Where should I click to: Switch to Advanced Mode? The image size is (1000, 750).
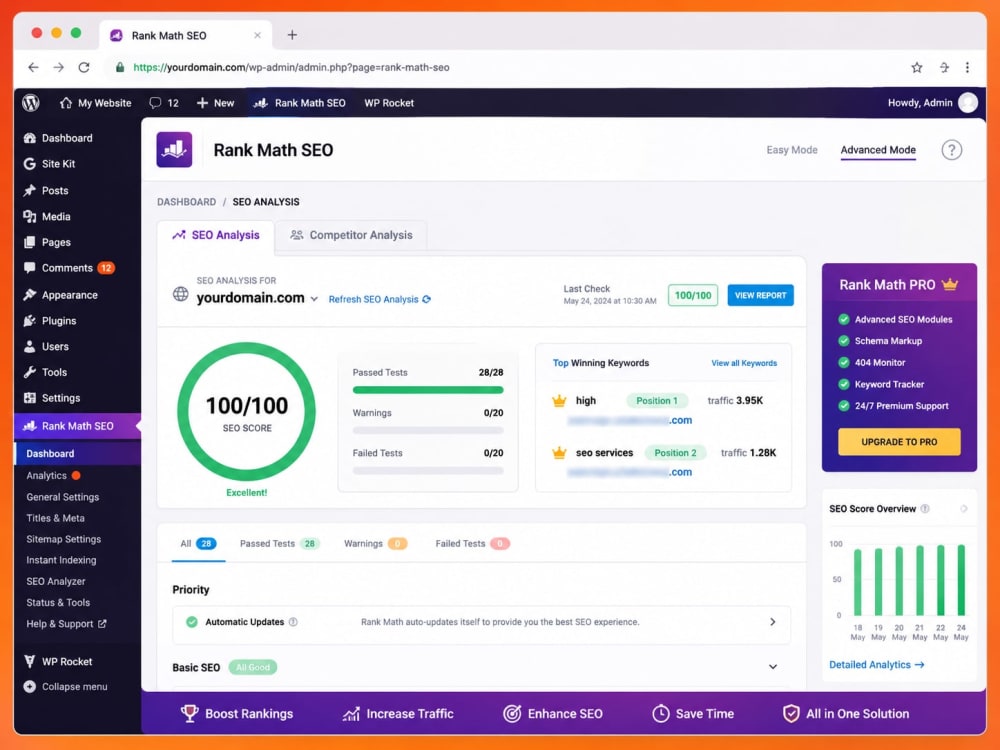coord(878,150)
